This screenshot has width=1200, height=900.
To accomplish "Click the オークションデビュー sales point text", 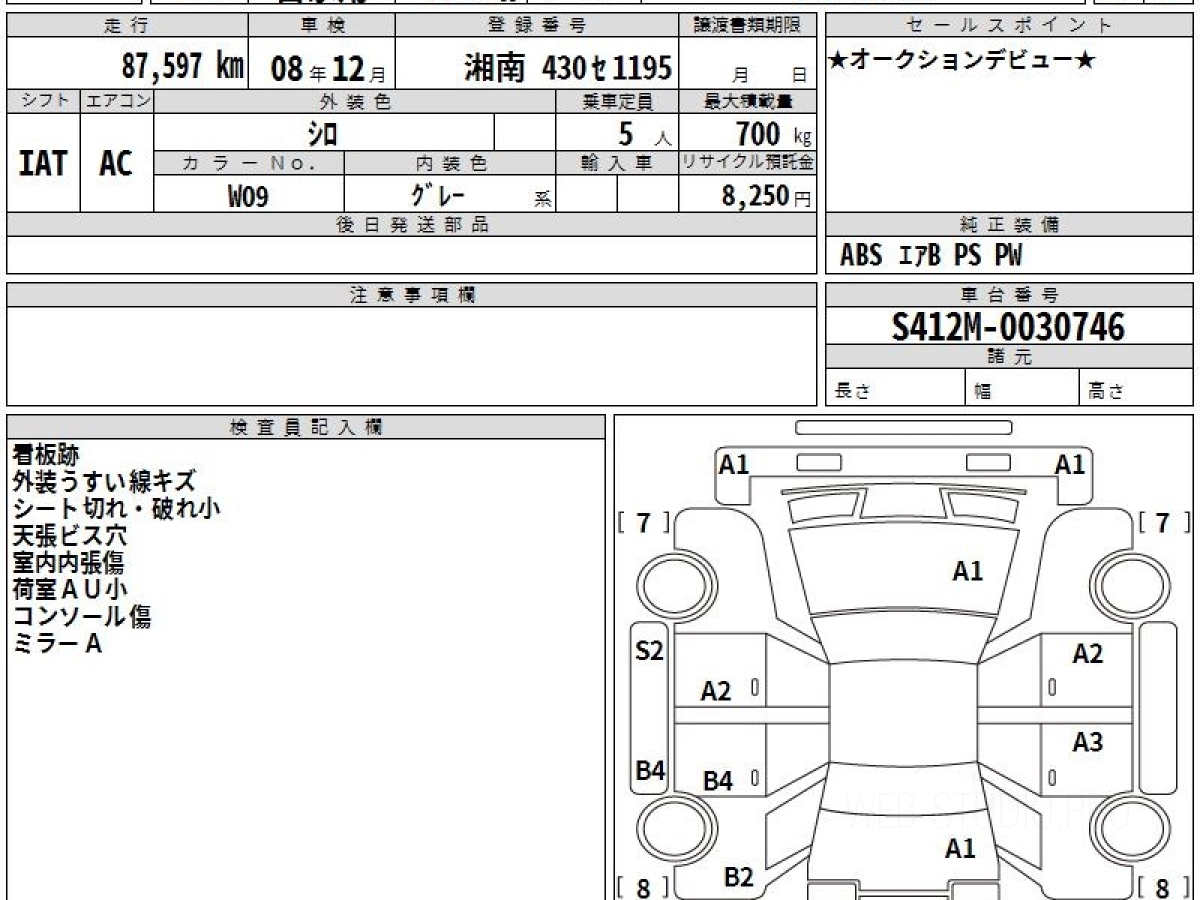I will (962, 61).
